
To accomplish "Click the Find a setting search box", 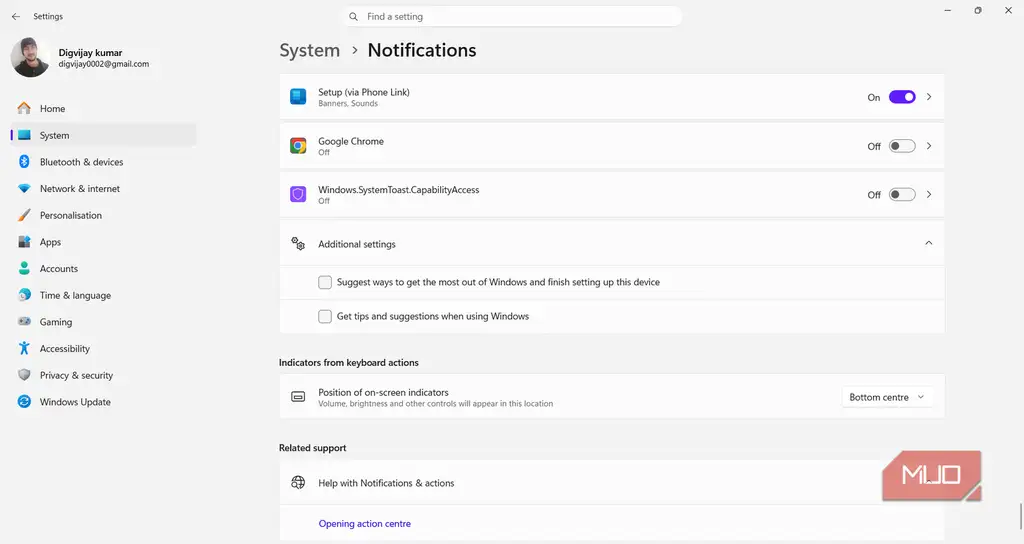I will 511,16.
